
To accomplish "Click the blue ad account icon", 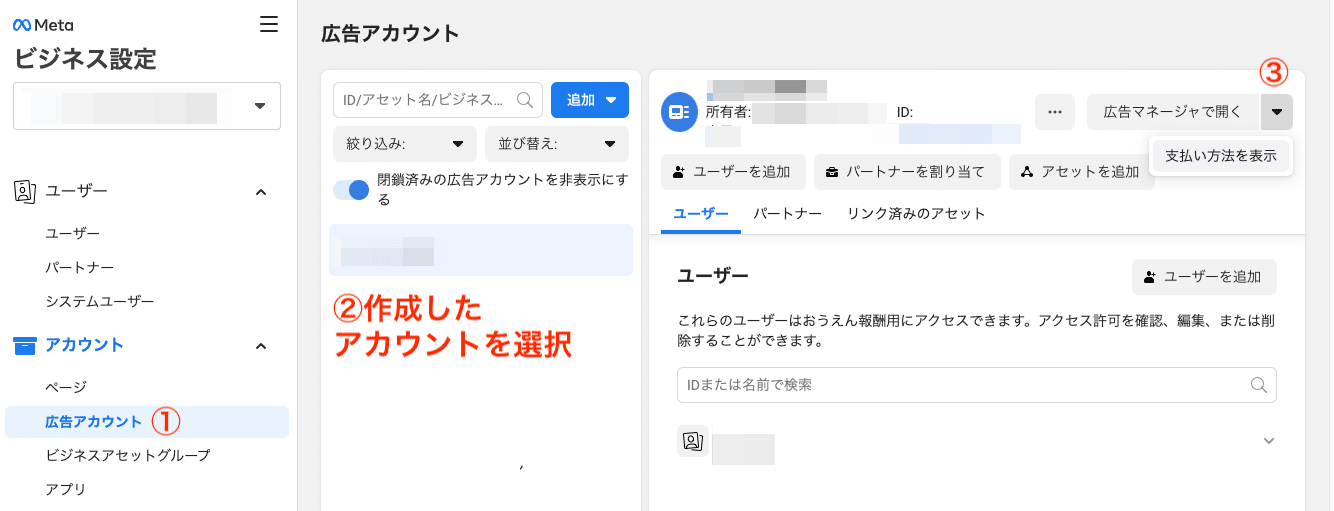I will (679, 112).
